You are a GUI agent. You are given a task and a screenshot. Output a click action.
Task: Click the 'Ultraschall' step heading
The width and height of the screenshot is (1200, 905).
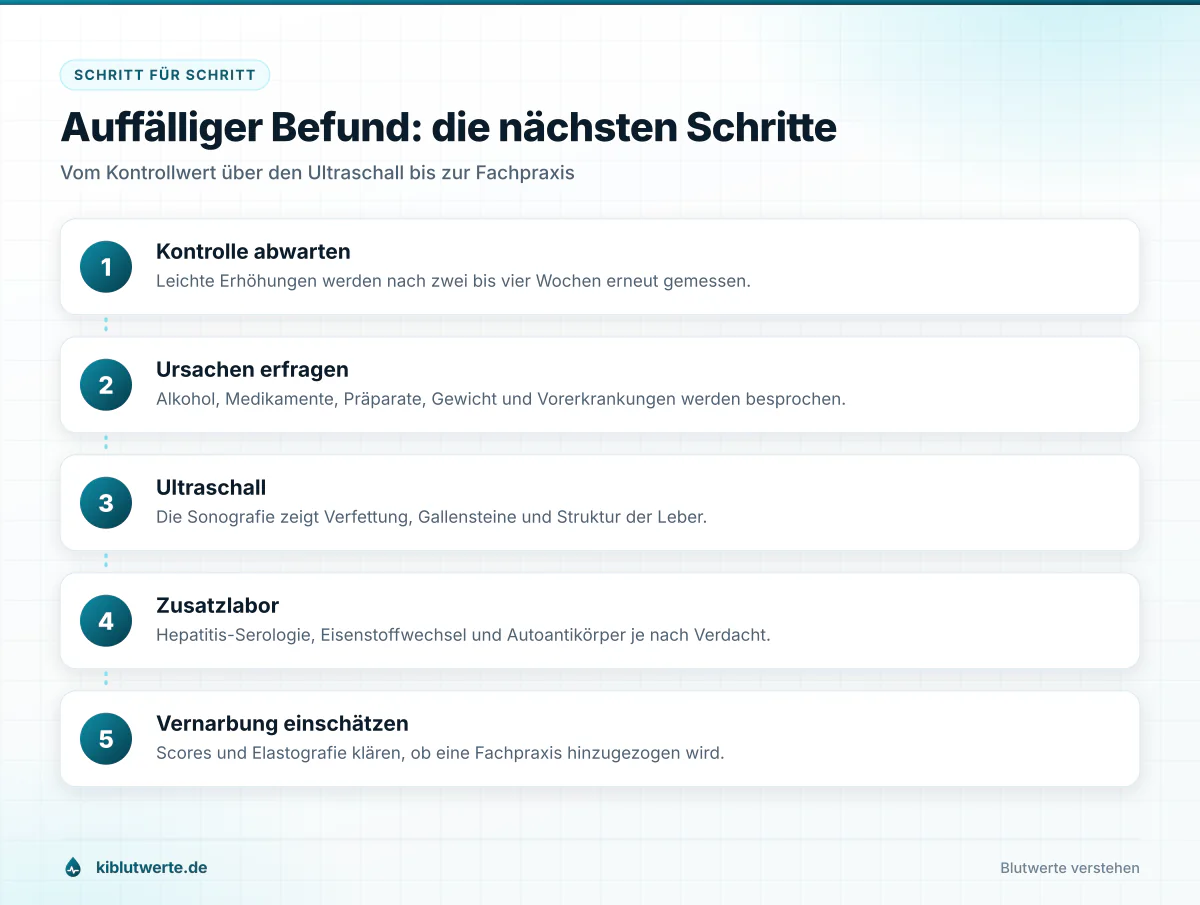click(211, 488)
